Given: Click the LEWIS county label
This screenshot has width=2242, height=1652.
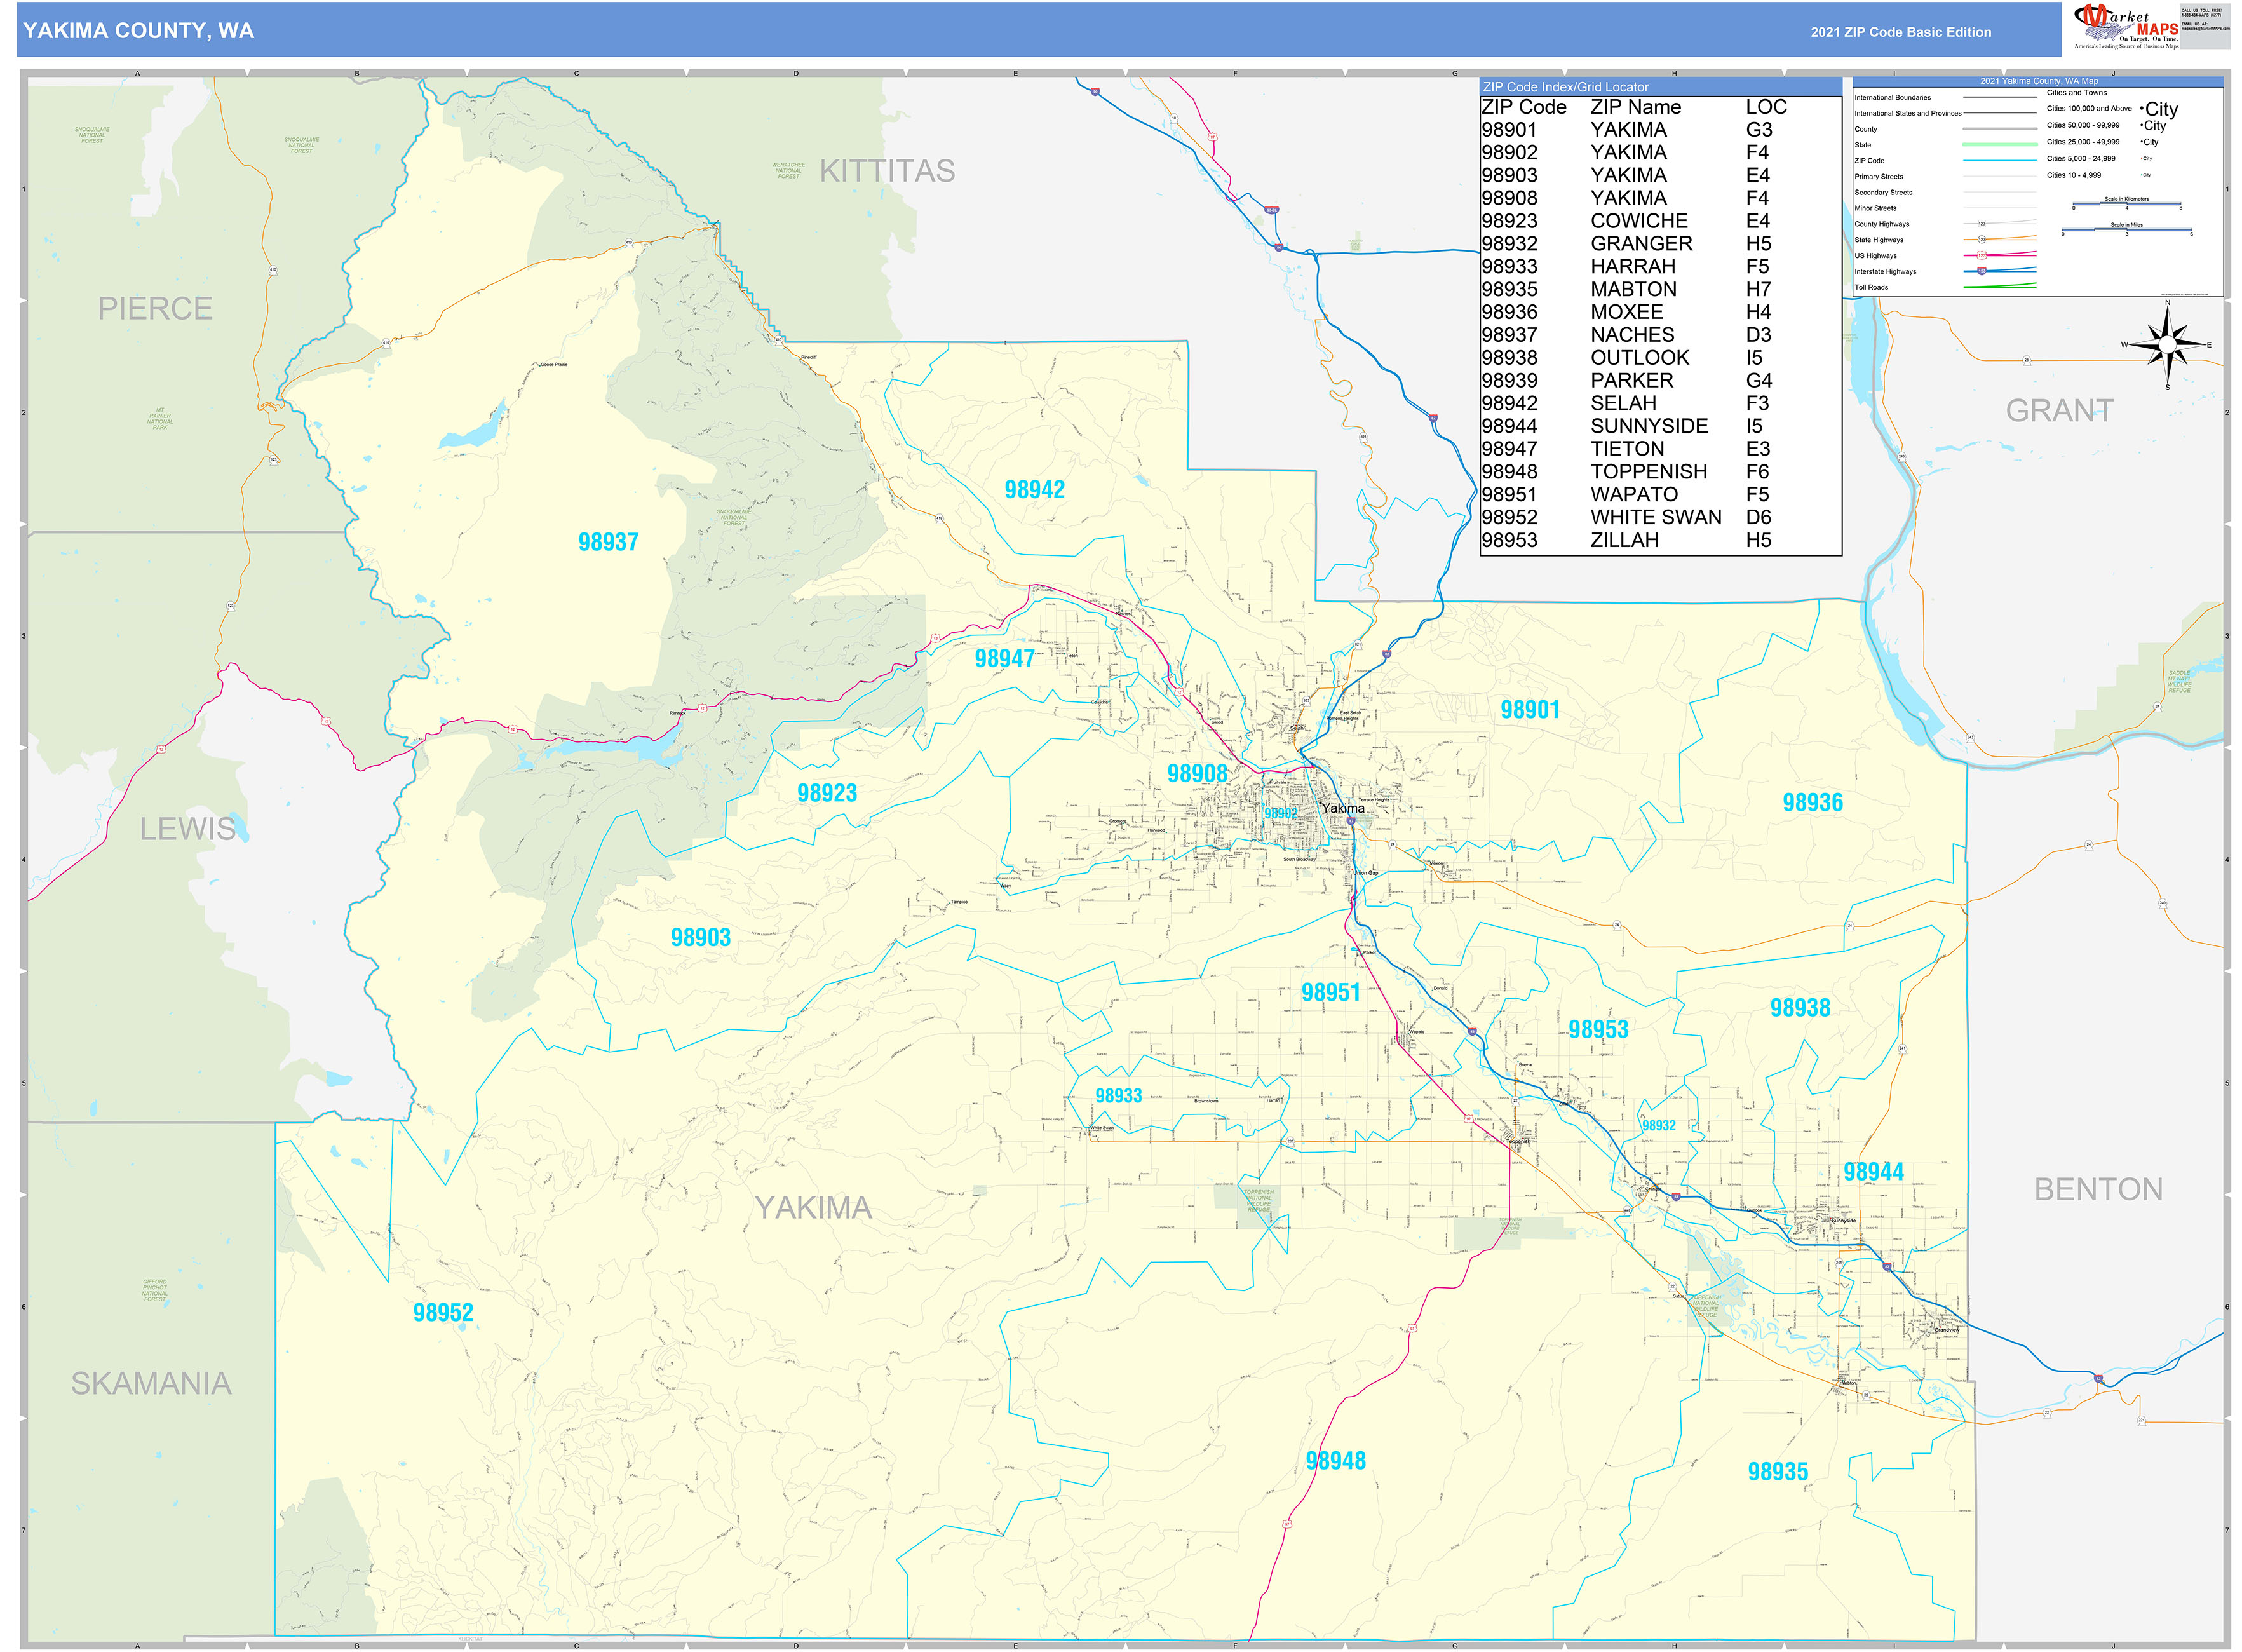Looking at the screenshot, I should [188, 829].
